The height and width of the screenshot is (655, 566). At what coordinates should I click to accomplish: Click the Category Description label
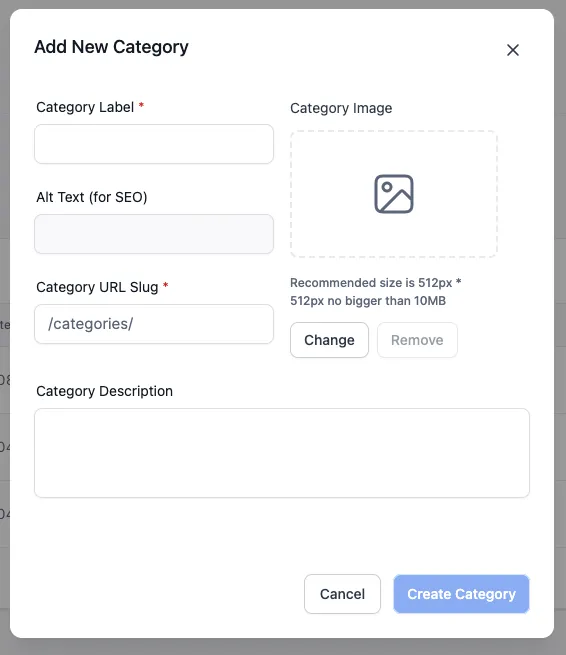[x=104, y=391]
